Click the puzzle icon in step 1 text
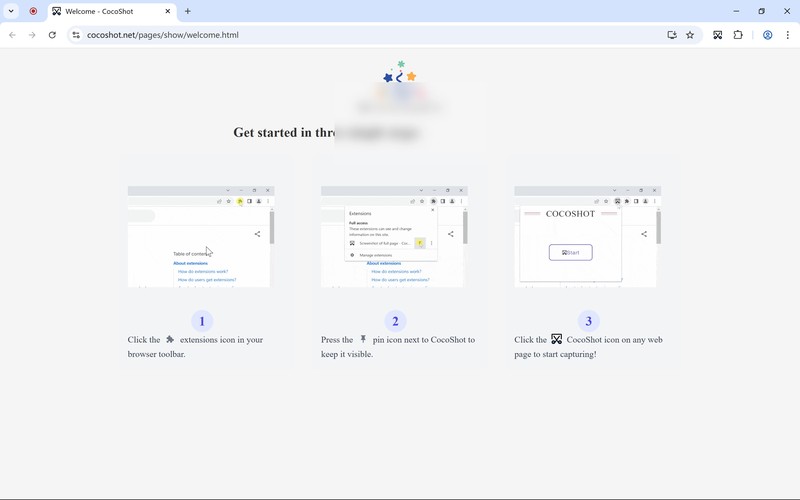This screenshot has width=800, height=500. pos(170,339)
